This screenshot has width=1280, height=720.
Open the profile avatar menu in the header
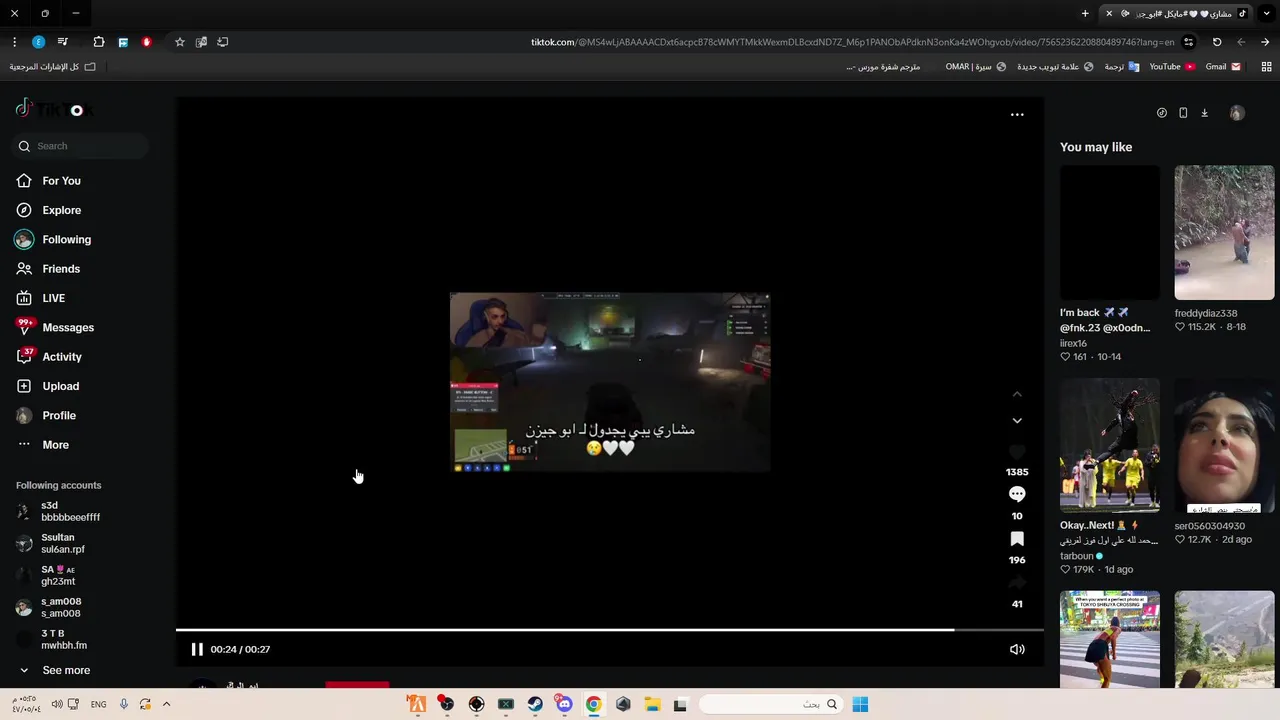click(1237, 113)
